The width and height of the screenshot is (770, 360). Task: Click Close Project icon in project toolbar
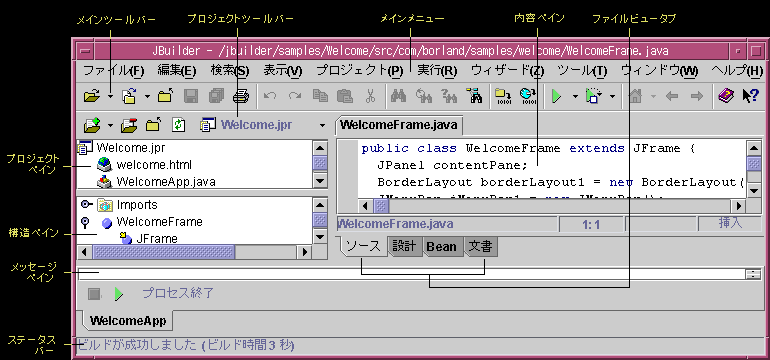tap(154, 125)
